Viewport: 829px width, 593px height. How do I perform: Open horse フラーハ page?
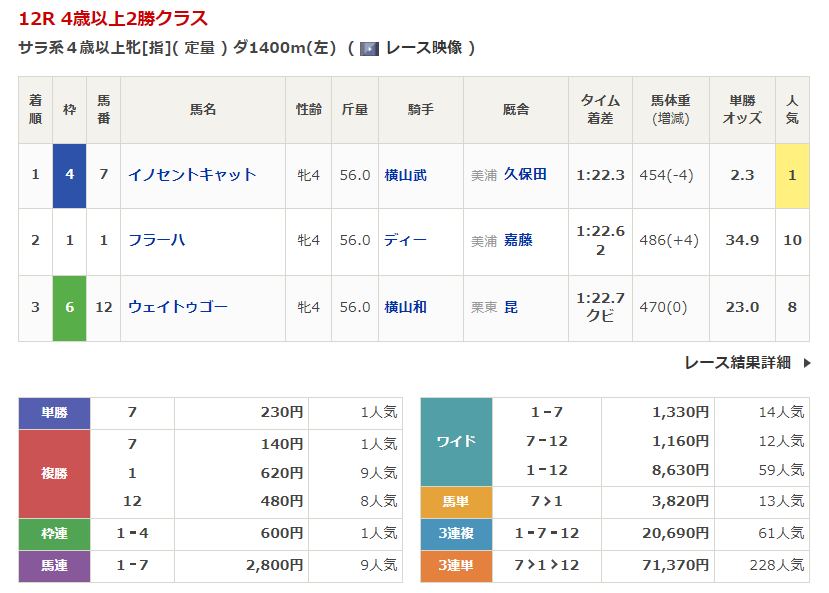156,240
